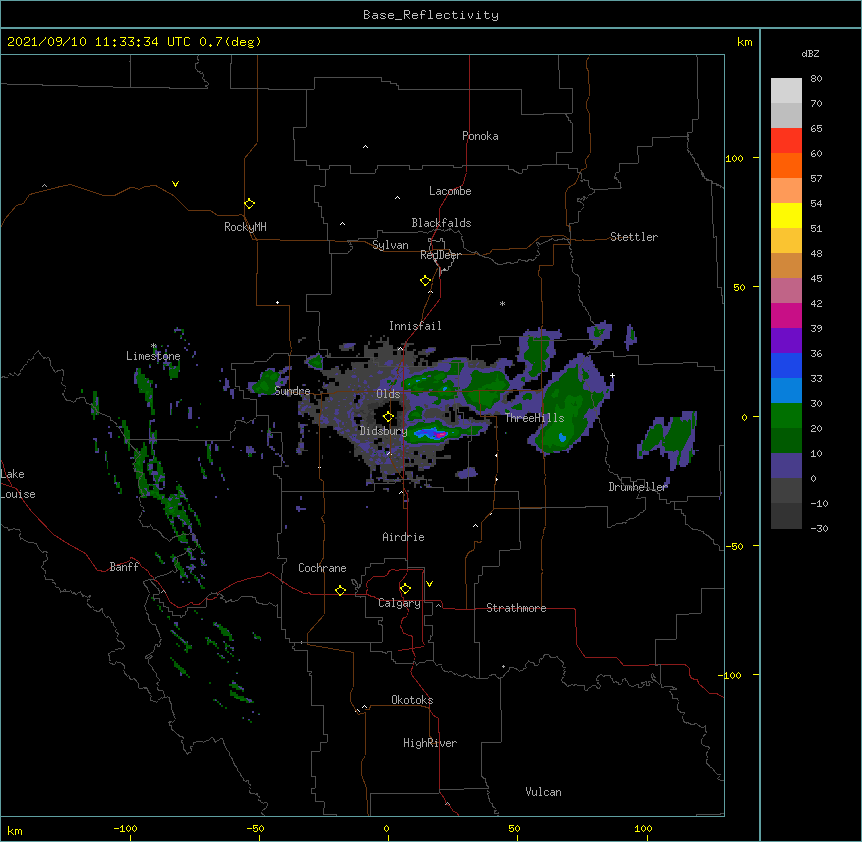
Task: Click the Strathmore city label
Action: point(516,608)
